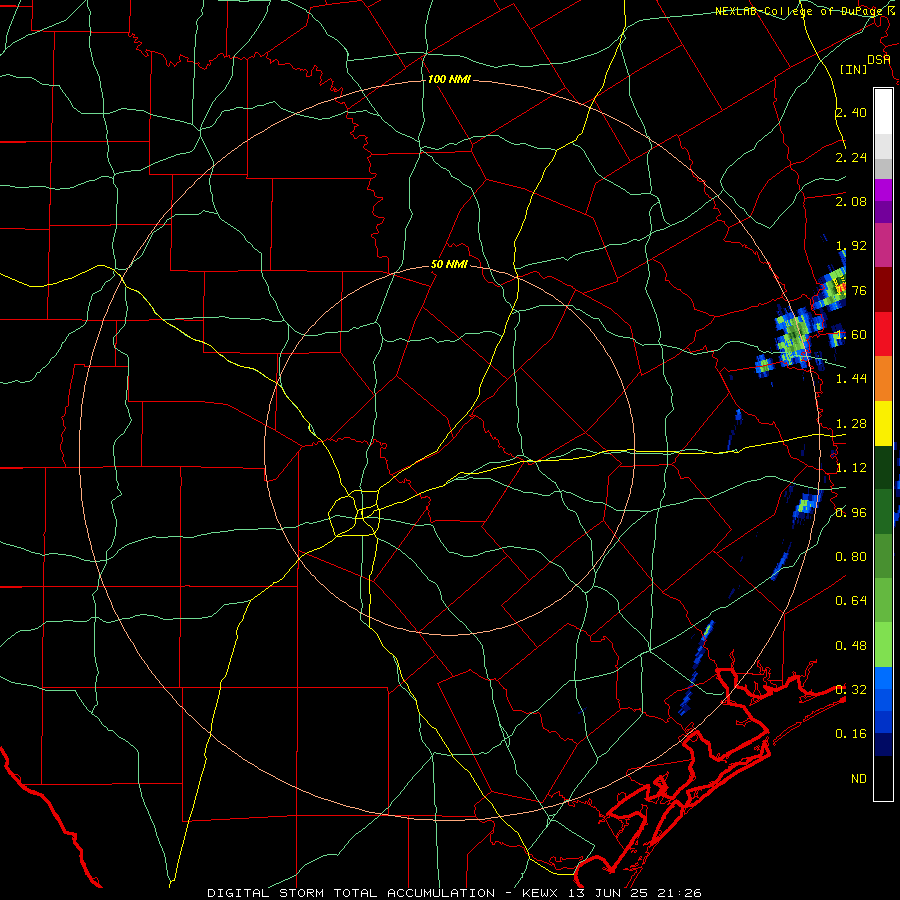Image resolution: width=900 pixels, height=900 pixels.
Task: Click the bright red legend swatch near 1.60
Action: pos(883,334)
